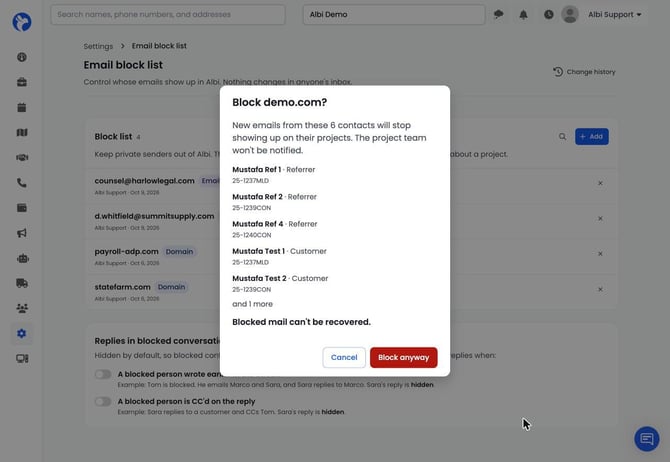Screen dimensions: 670x462
Task: Open the globe icon in sidebar
Action: [x=22, y=57]
